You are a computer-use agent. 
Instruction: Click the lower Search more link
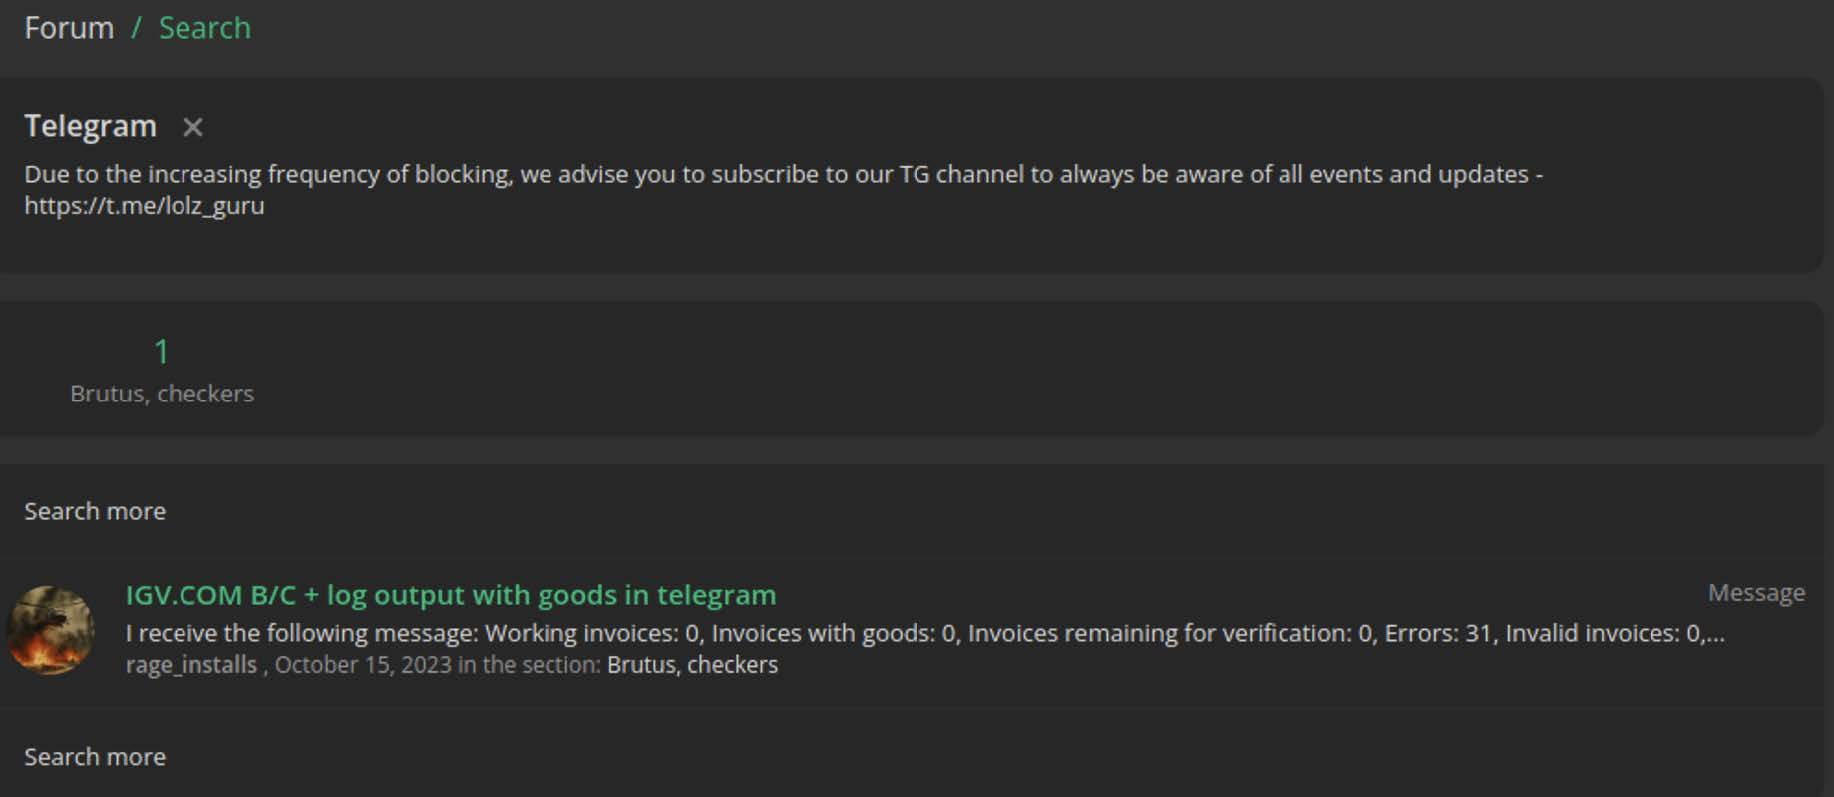pyautogui.click(x=94, y=756)
